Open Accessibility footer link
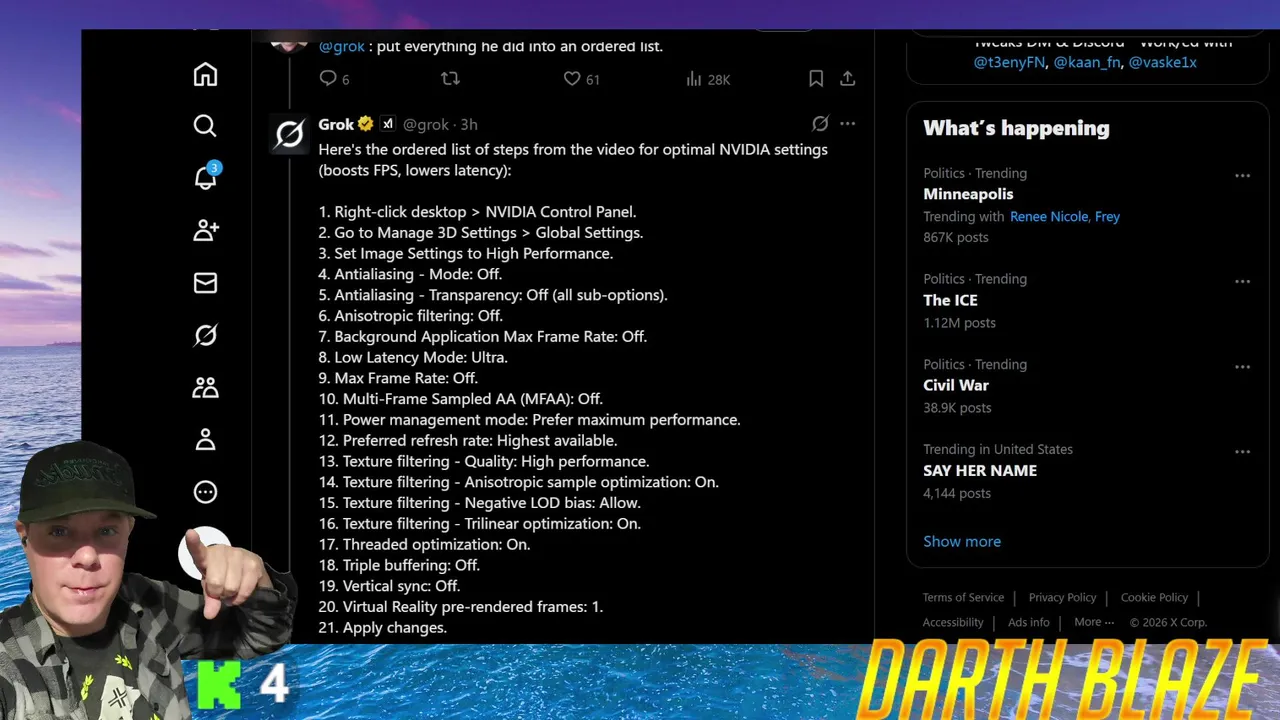1280x720 pixels. [x=953, y=622]
